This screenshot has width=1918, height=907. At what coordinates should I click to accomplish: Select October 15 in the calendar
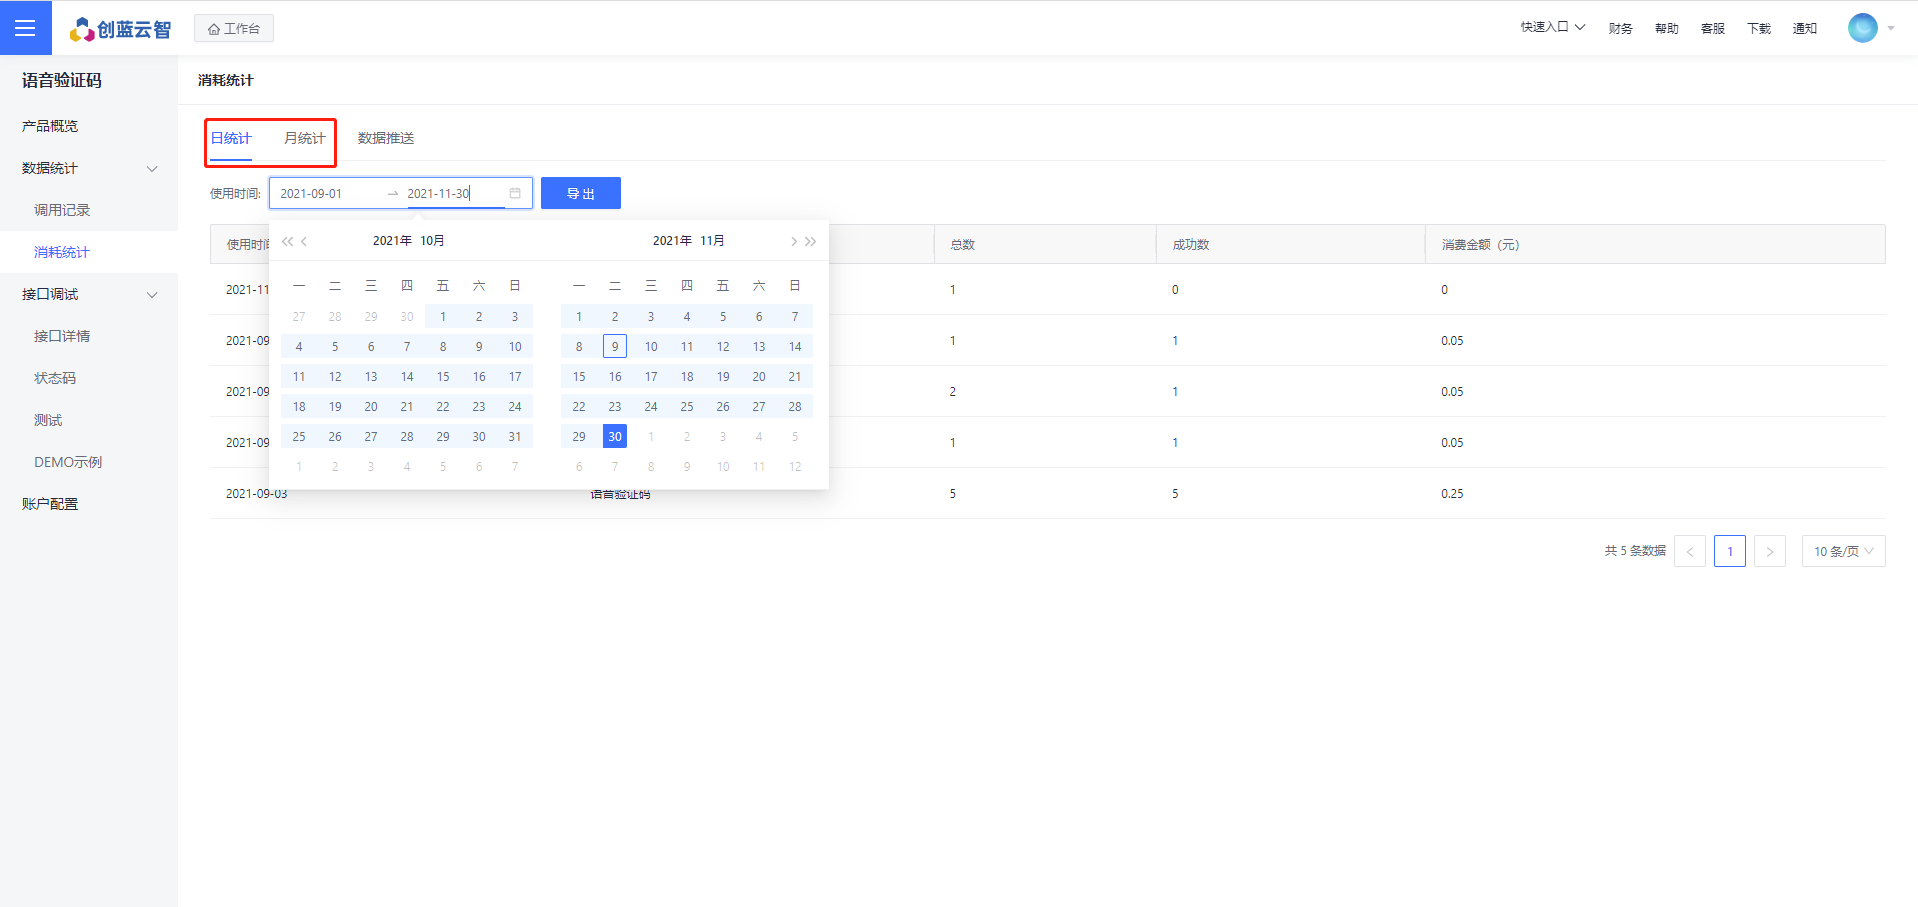[443, 377]
